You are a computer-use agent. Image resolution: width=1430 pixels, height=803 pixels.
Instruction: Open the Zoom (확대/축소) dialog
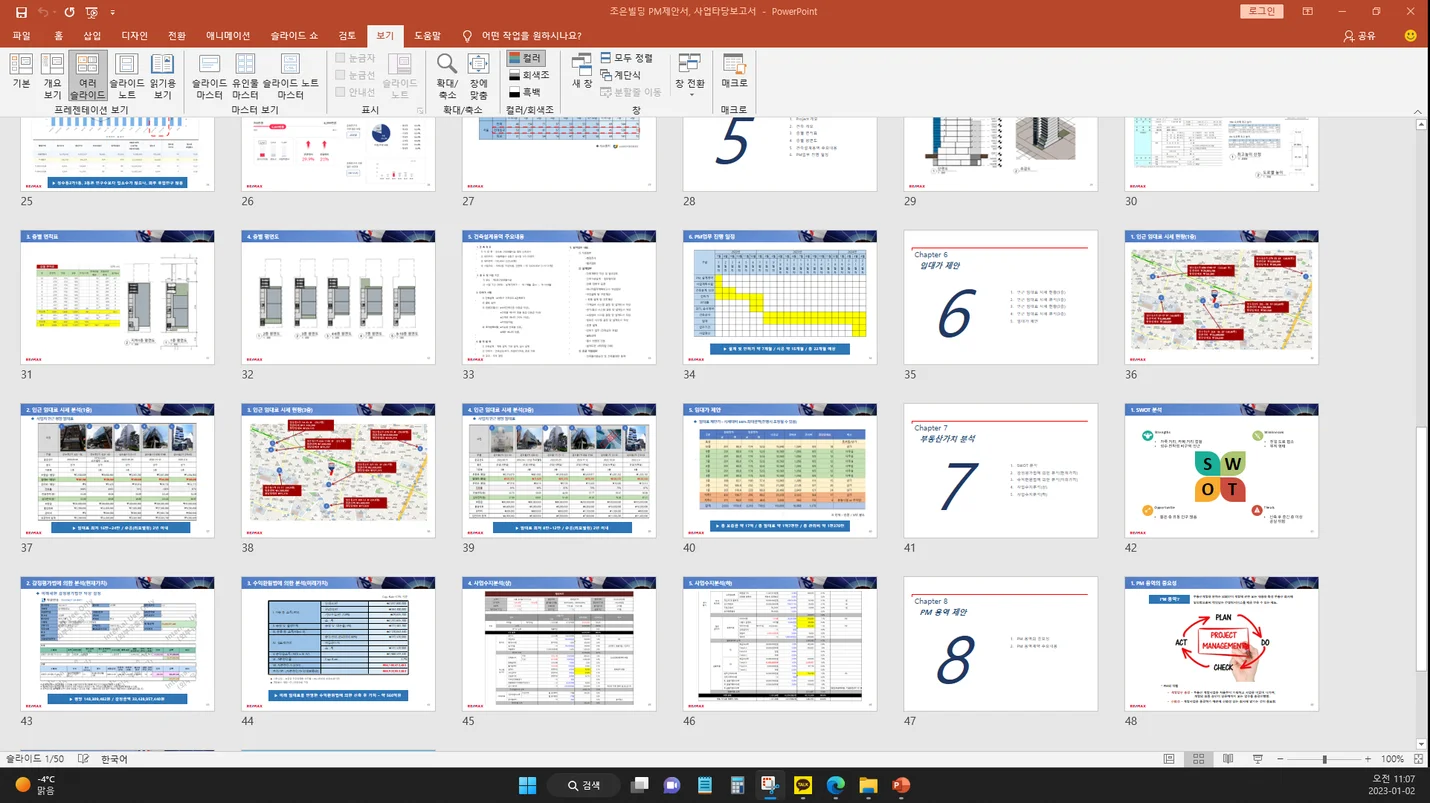[447, 76]
